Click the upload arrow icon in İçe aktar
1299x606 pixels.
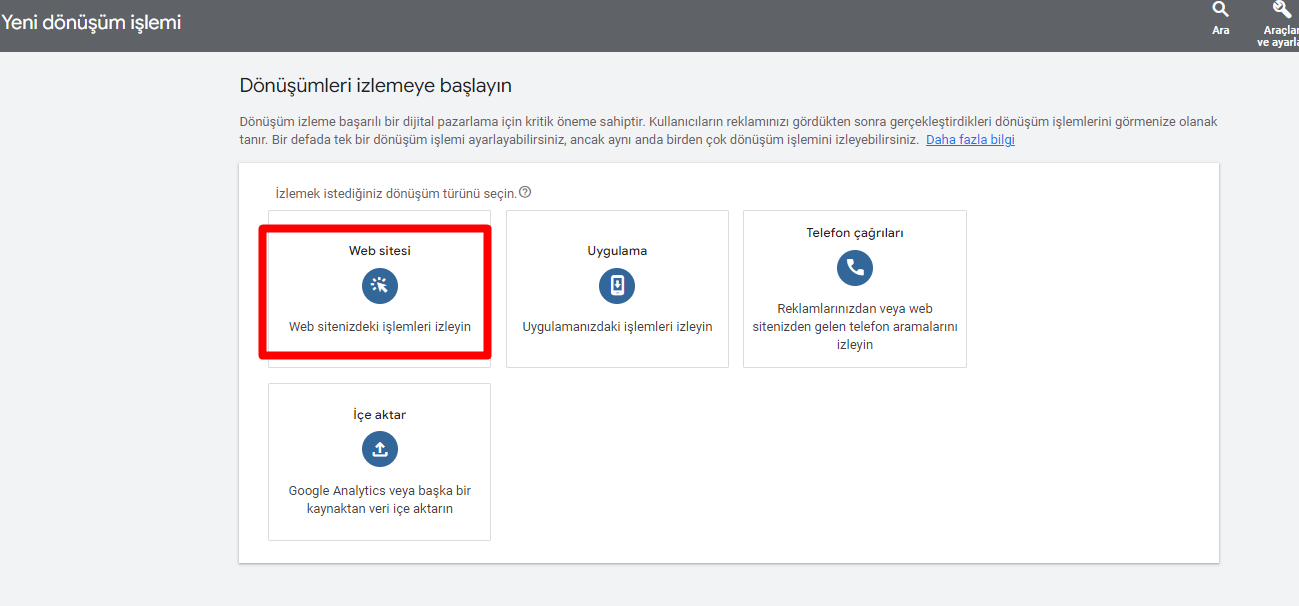[380, 449]
